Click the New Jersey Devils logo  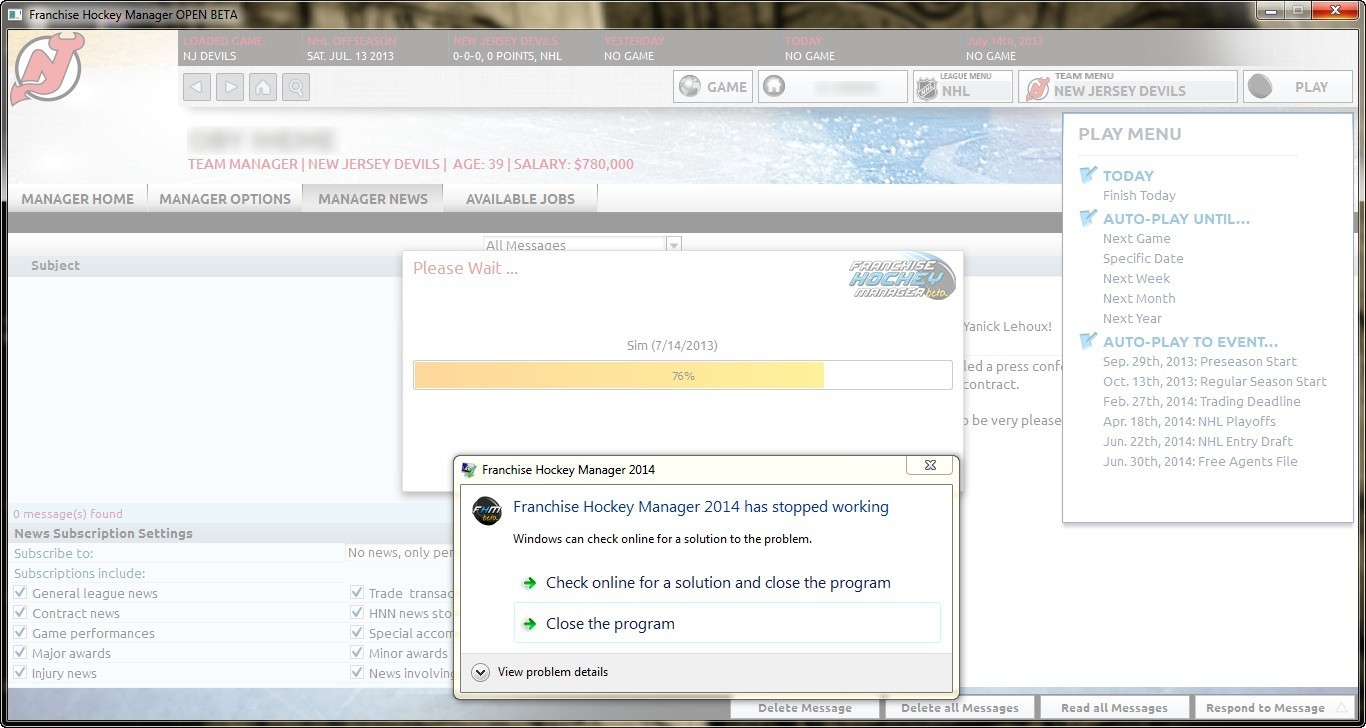point(48,68)
